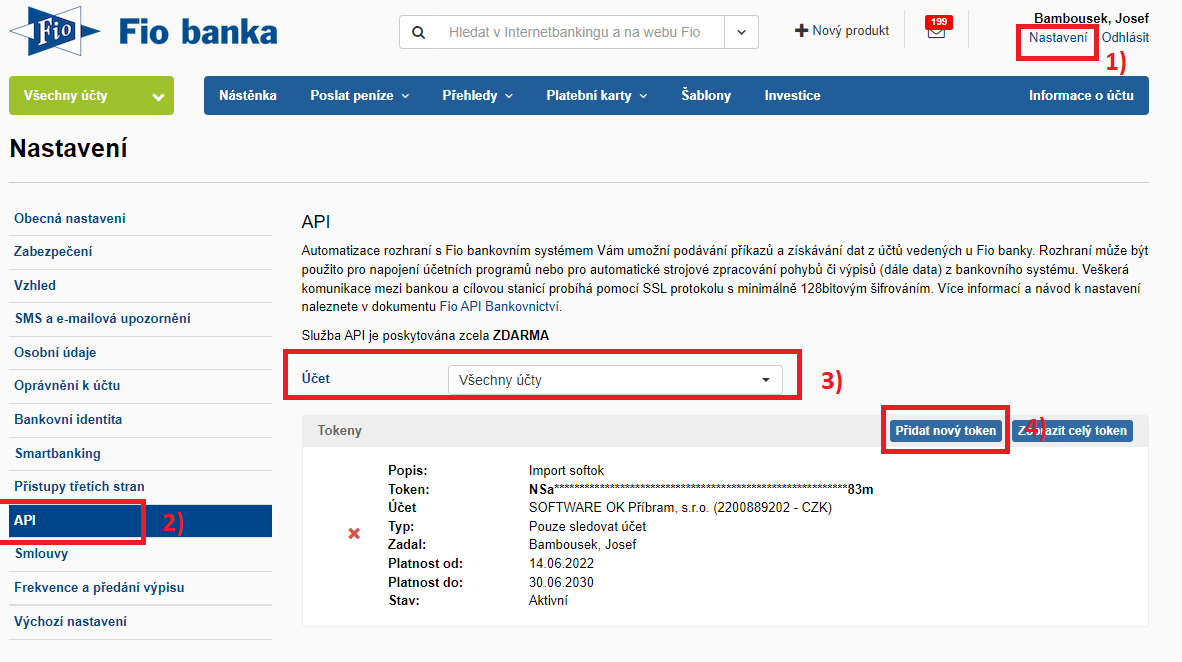Open Přístupy třetích stran settings
This screenshot has width=1182, height=662.
pos(79,487)
